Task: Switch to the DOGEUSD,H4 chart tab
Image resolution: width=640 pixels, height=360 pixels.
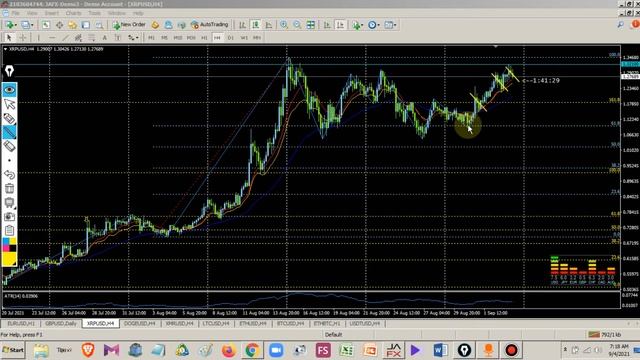Action: point(140,323)
